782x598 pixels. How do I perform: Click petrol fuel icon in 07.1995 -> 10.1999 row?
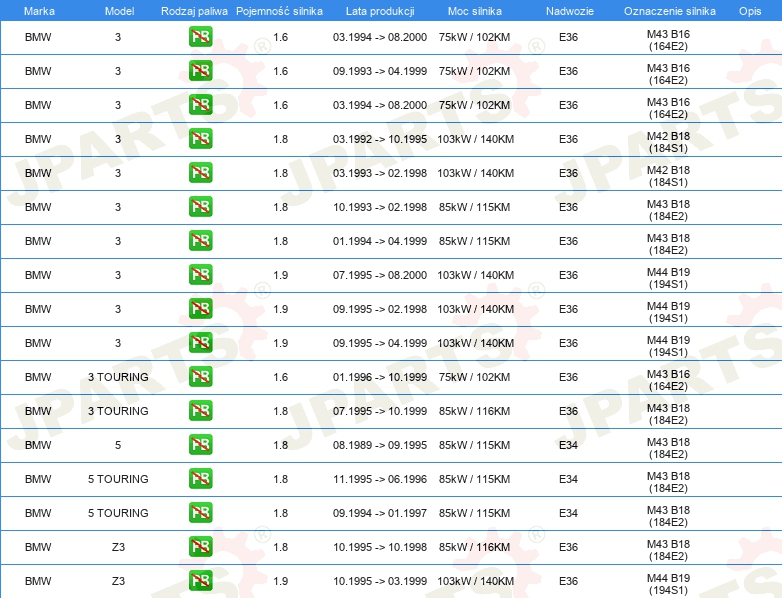pos(200,410)
